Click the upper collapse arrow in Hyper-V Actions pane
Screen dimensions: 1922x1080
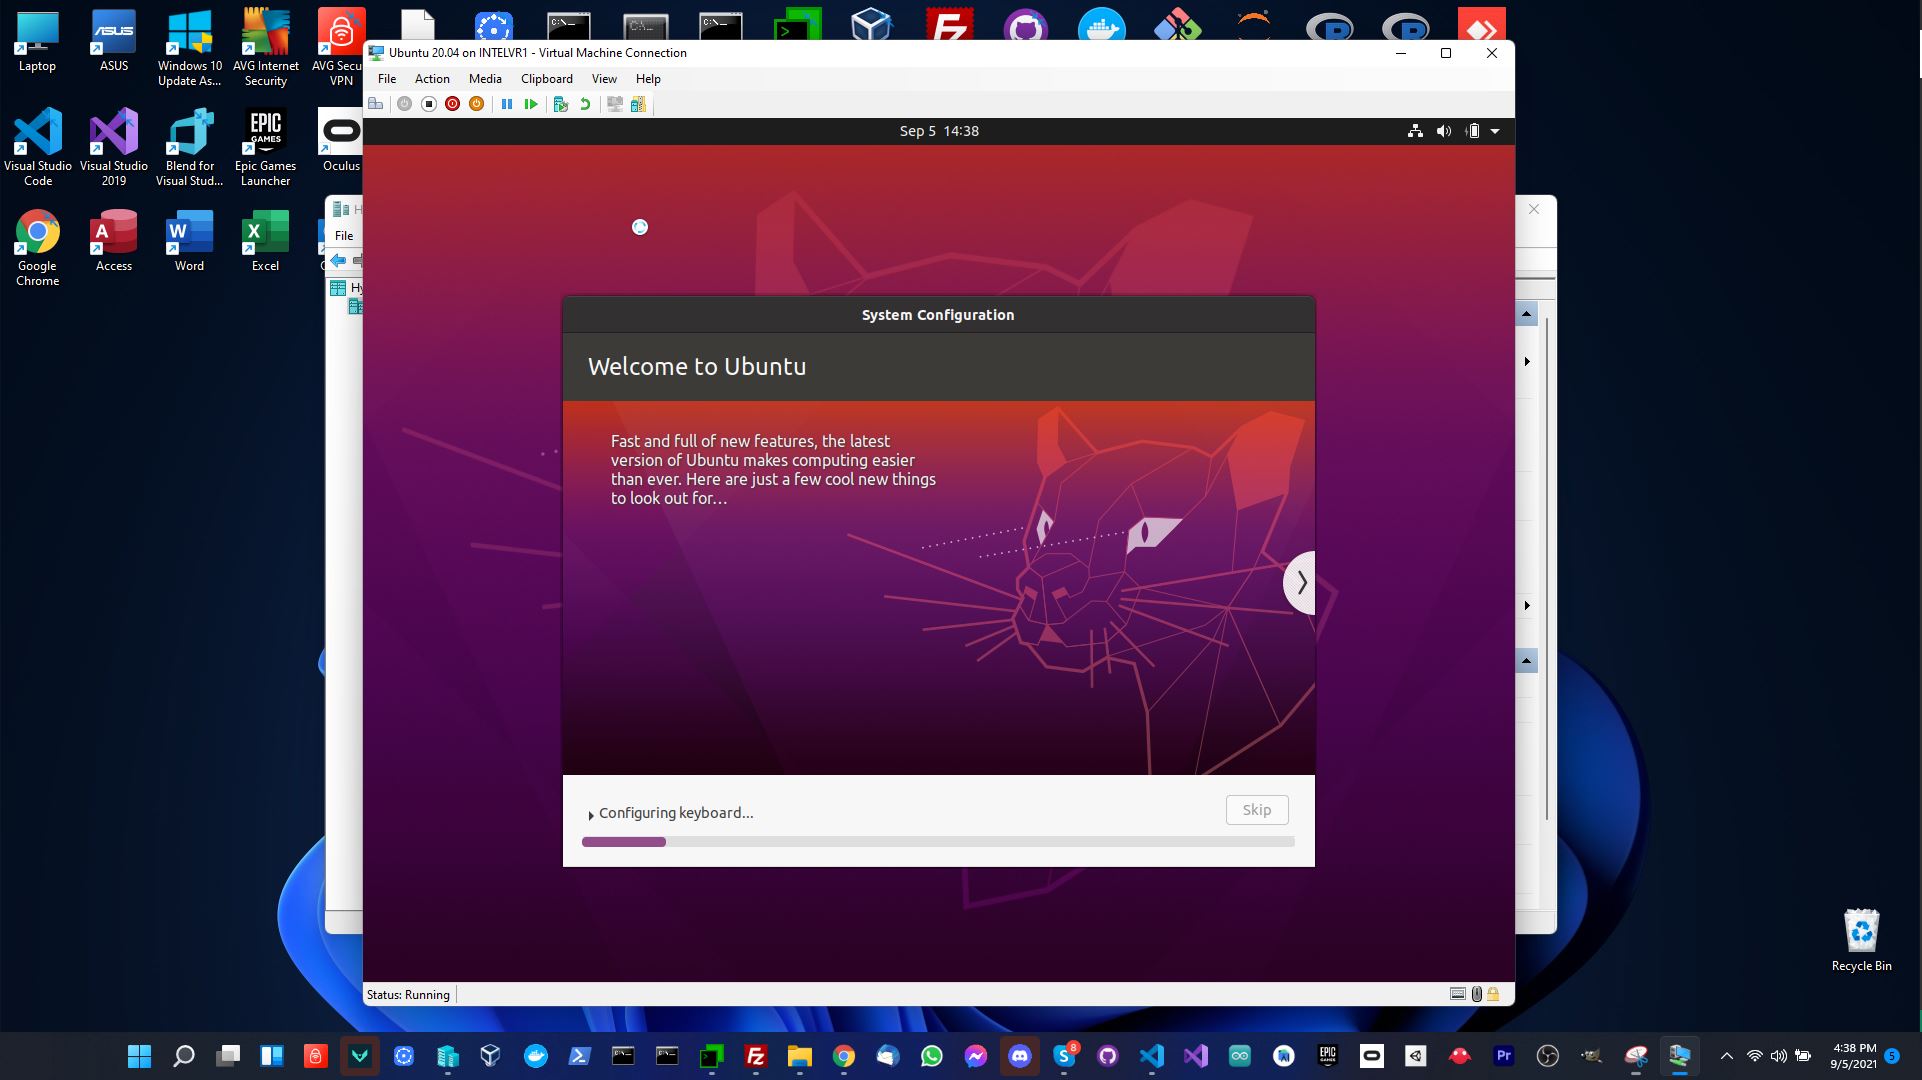(1526, 314)
